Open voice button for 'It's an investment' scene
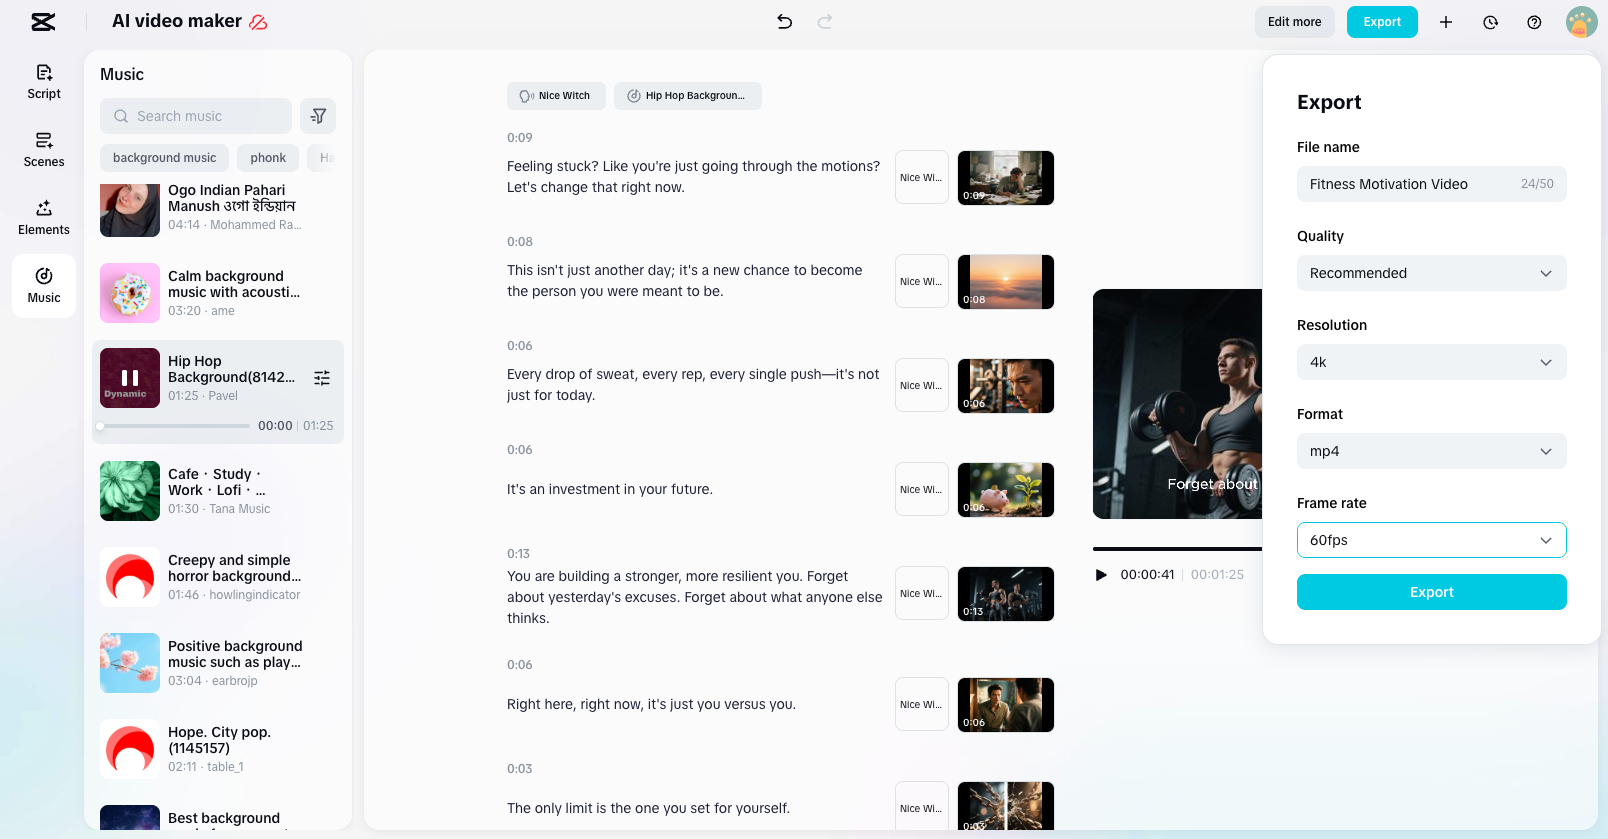This screenshot has width=1608, height=839. click(922, 490)
